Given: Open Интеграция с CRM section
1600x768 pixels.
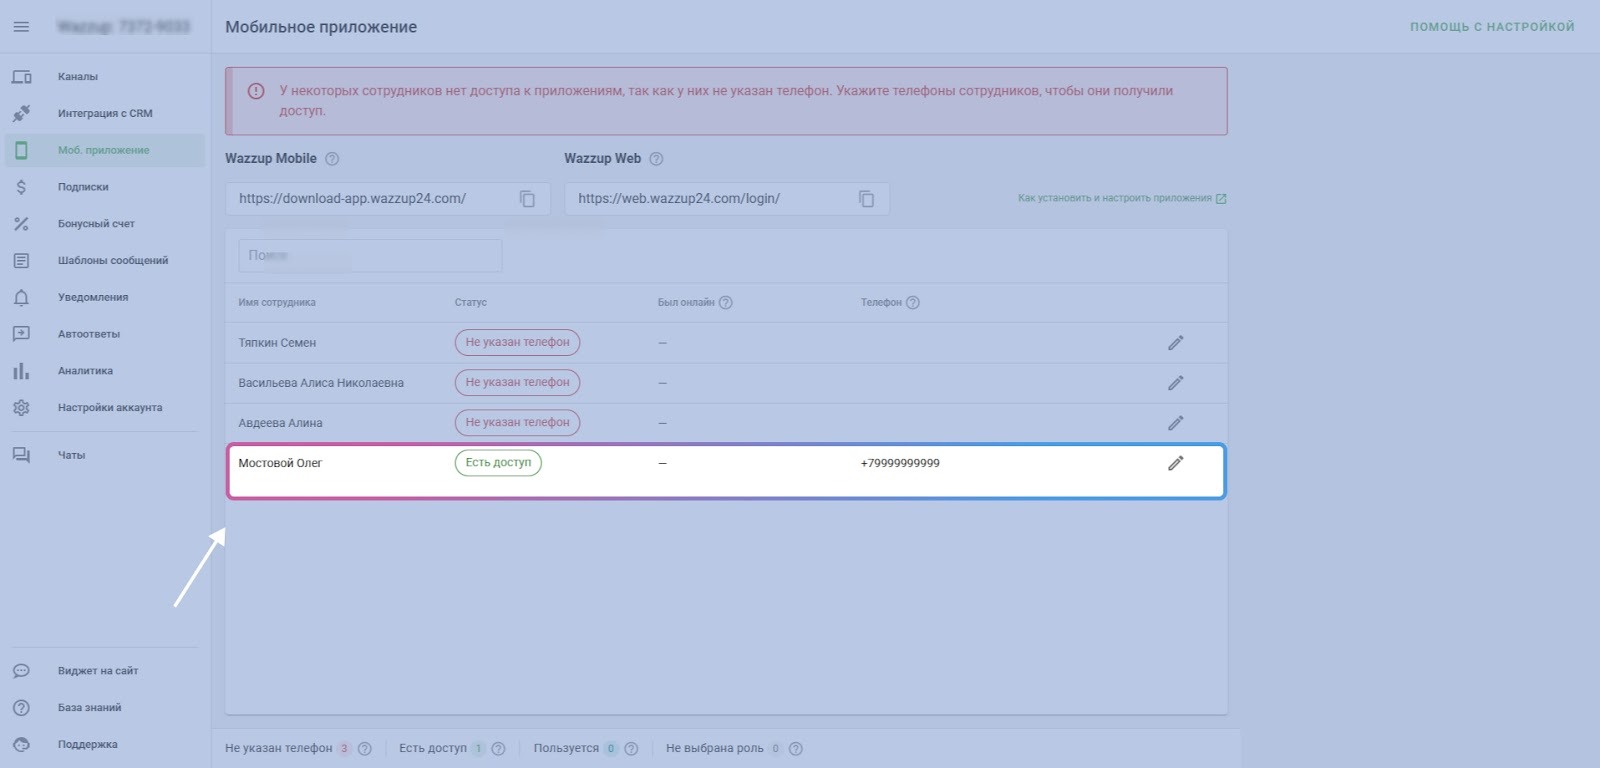Looking at the screenshot, I should click(105, 114).
